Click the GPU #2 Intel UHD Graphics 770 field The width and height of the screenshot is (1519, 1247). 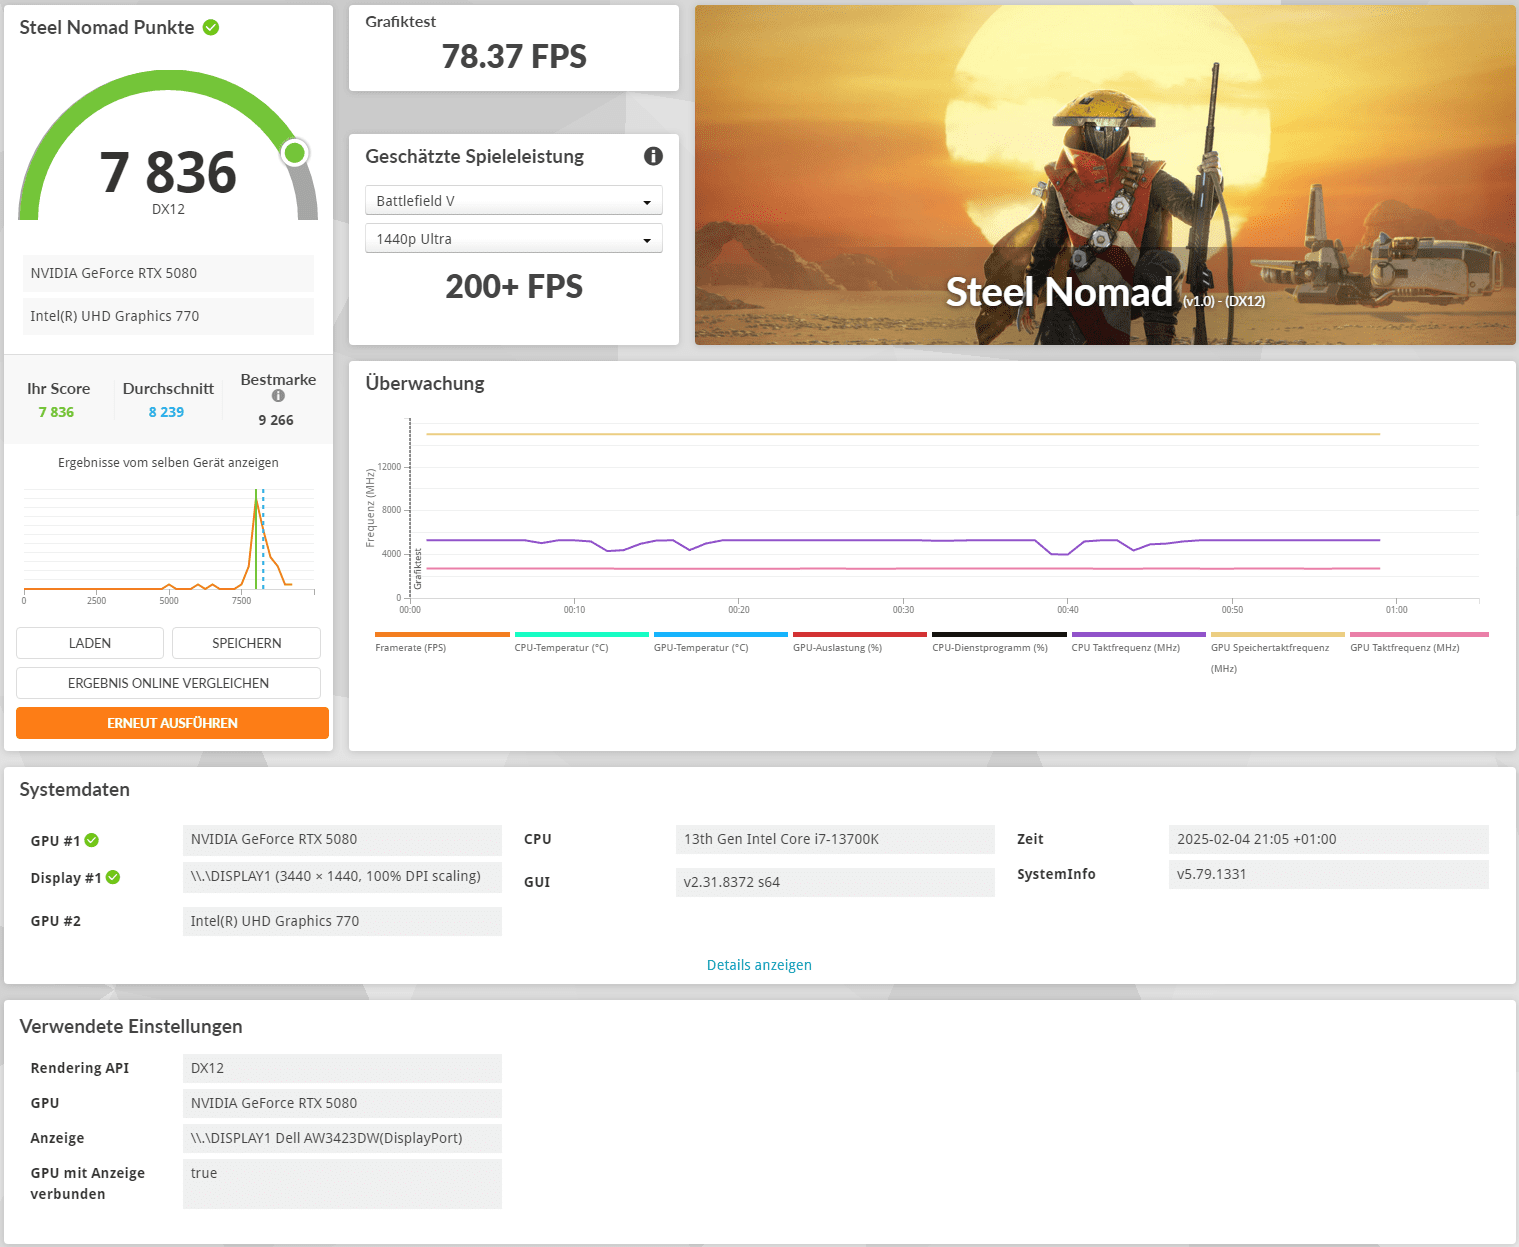342,921
